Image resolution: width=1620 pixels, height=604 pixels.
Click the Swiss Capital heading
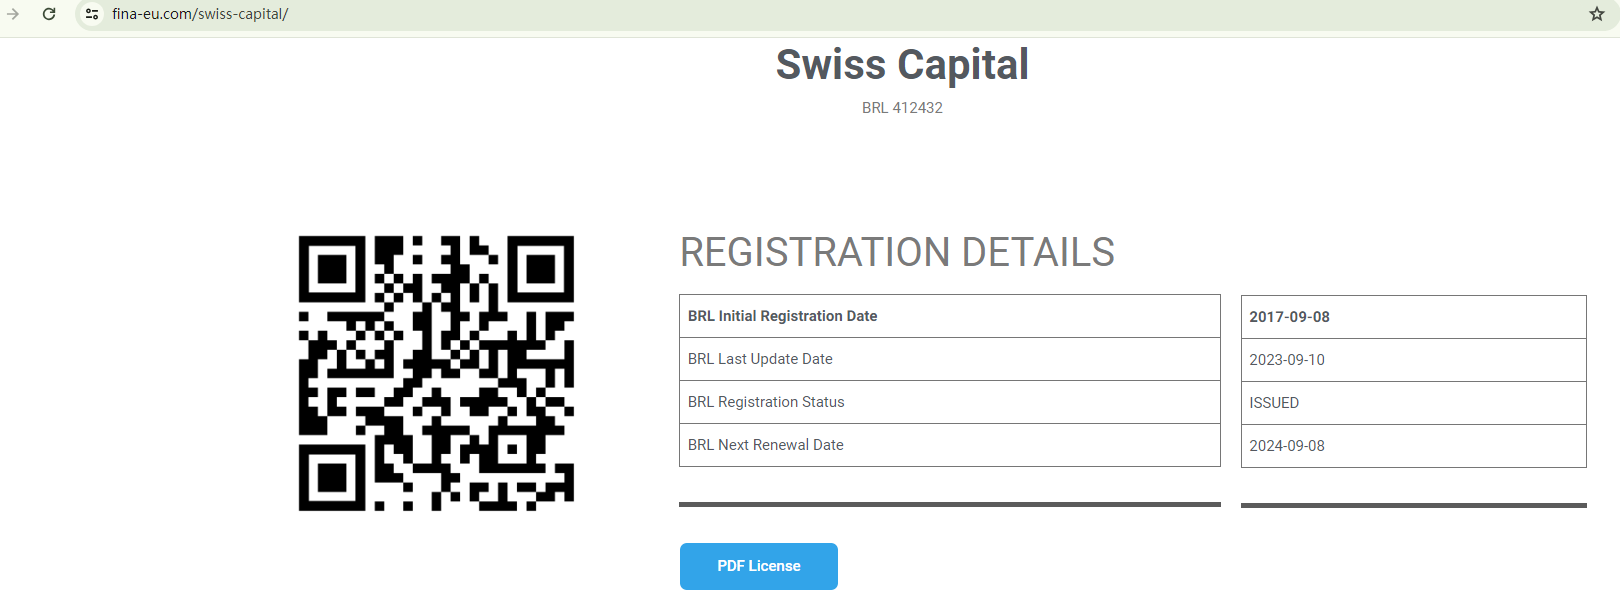[902, 65]
